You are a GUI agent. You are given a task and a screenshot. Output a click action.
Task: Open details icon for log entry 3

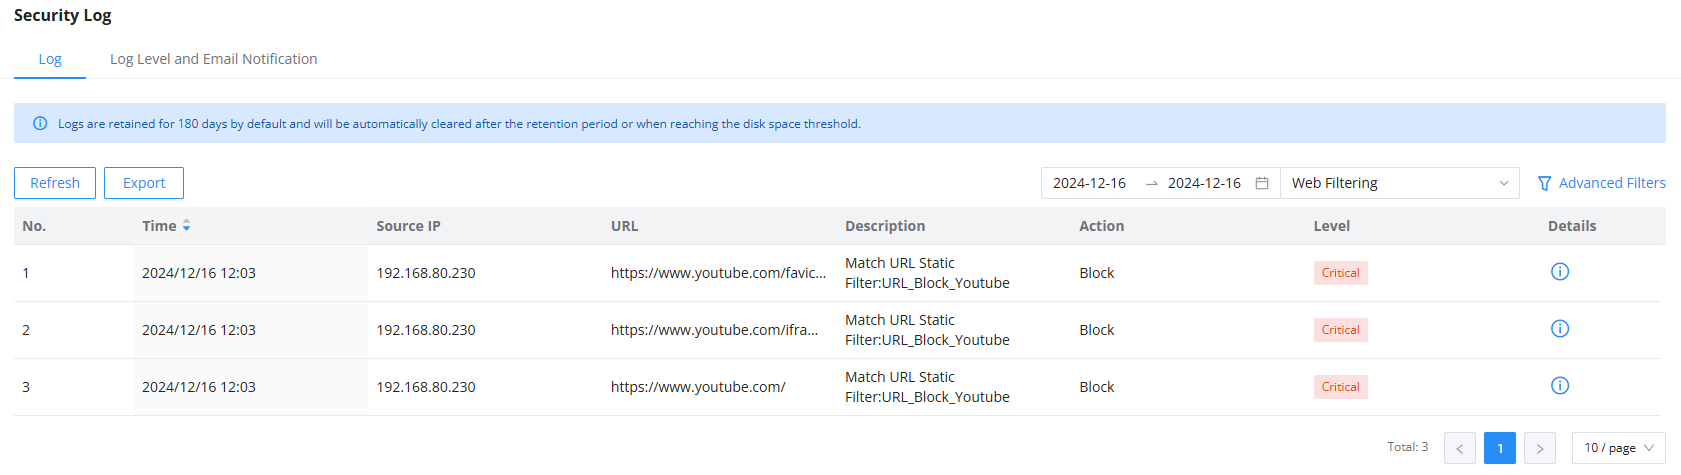(x=1559, y=386)
